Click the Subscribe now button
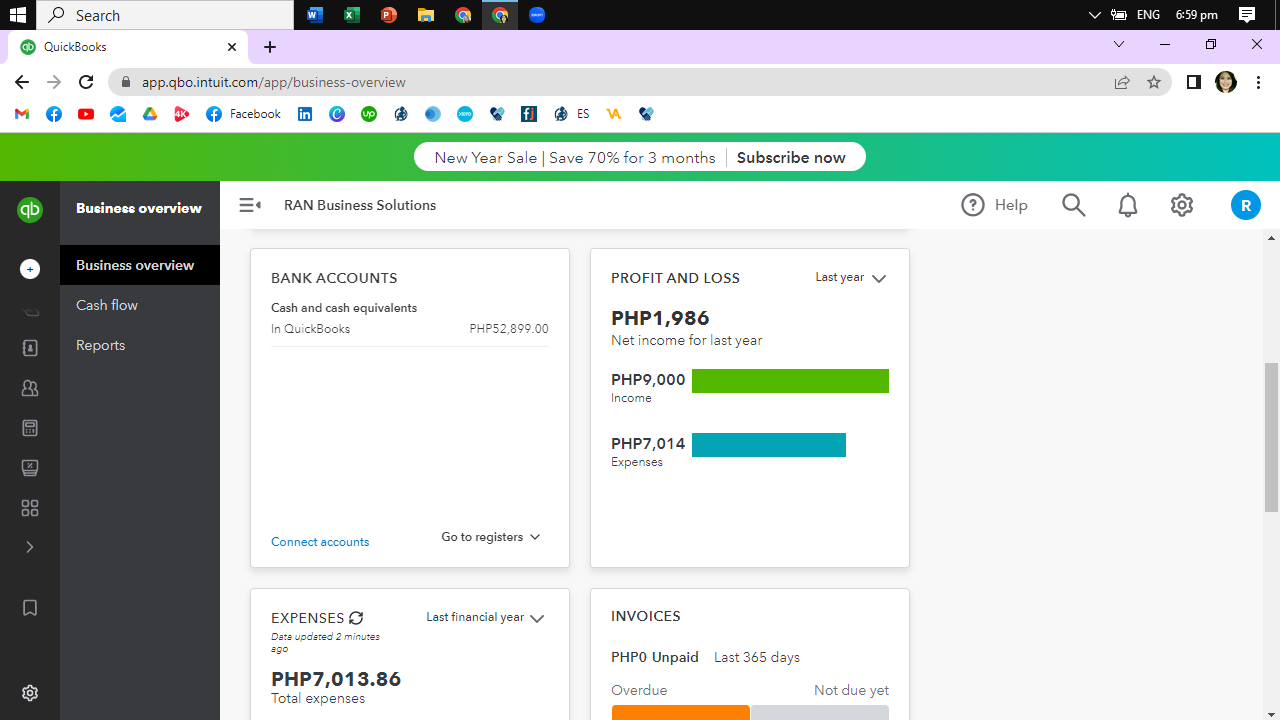The width and height of the screenshot is (1280, 720). pos(791,158)
